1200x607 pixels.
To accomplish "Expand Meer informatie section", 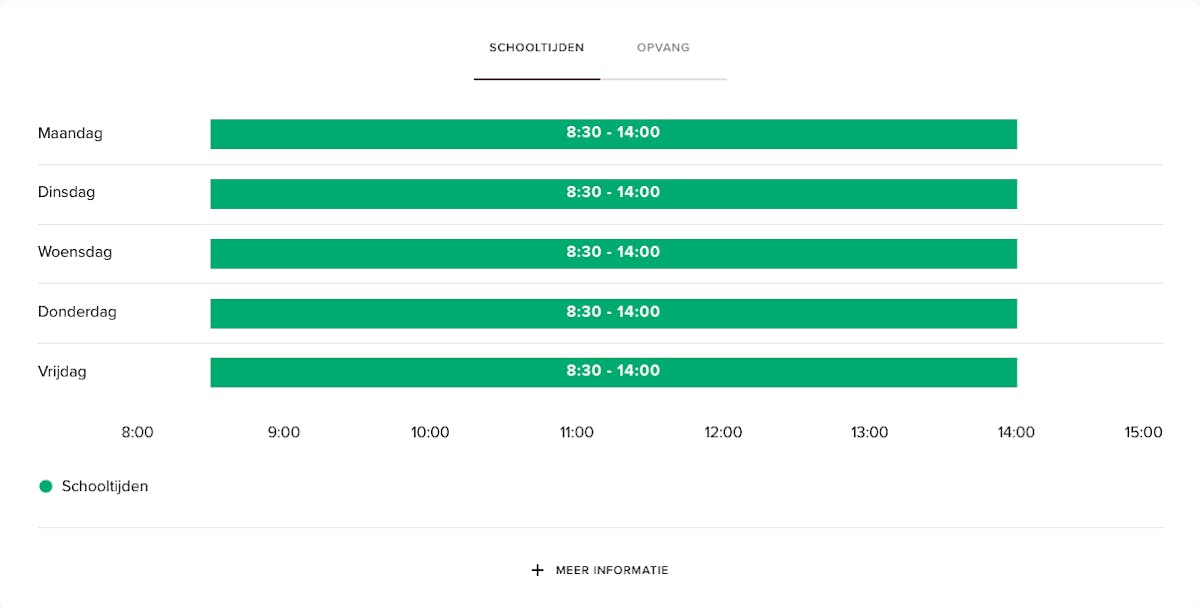I will tap(611, 570).
